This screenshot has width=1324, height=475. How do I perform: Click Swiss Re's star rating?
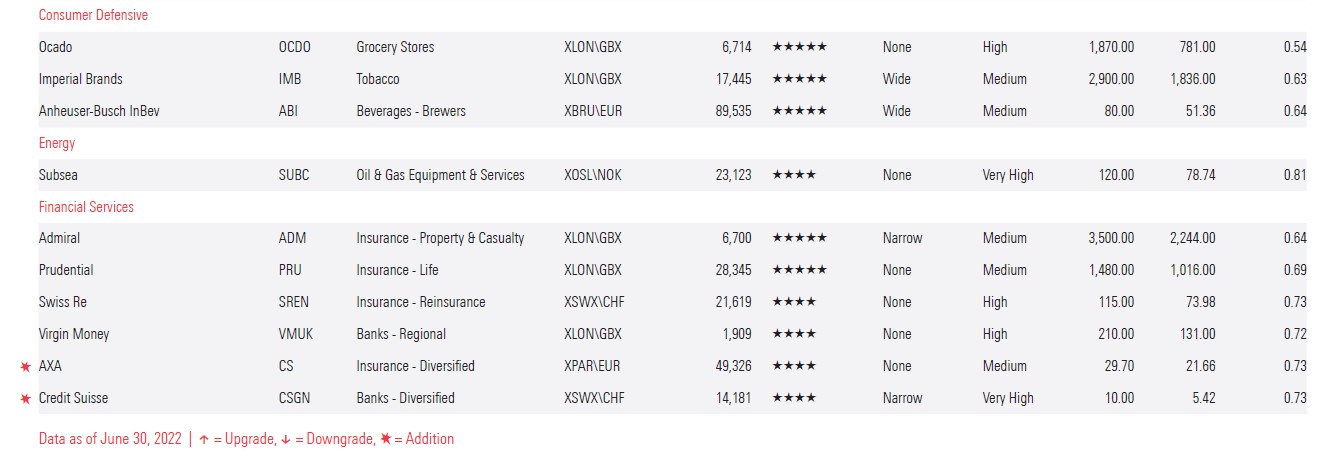(794, 302)
